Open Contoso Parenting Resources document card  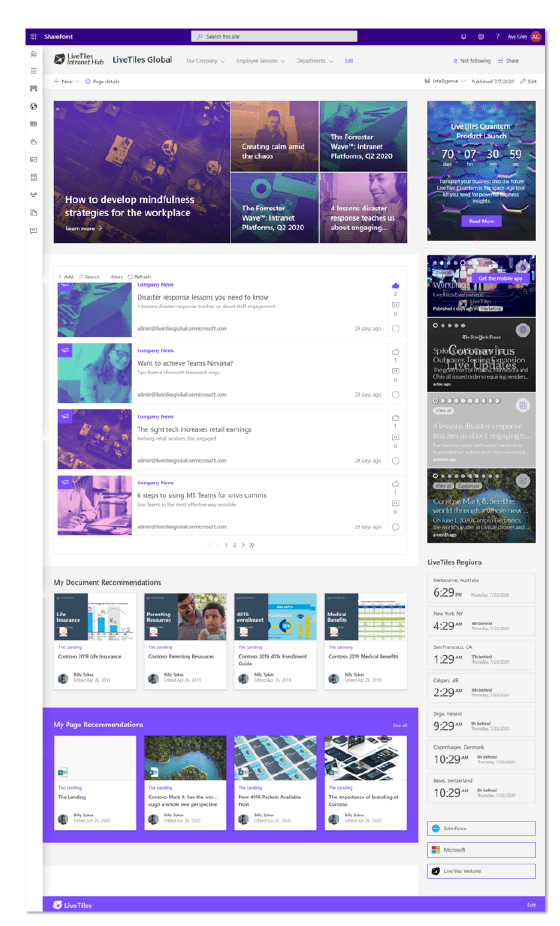pyautogui.click(x=185, y=641)
